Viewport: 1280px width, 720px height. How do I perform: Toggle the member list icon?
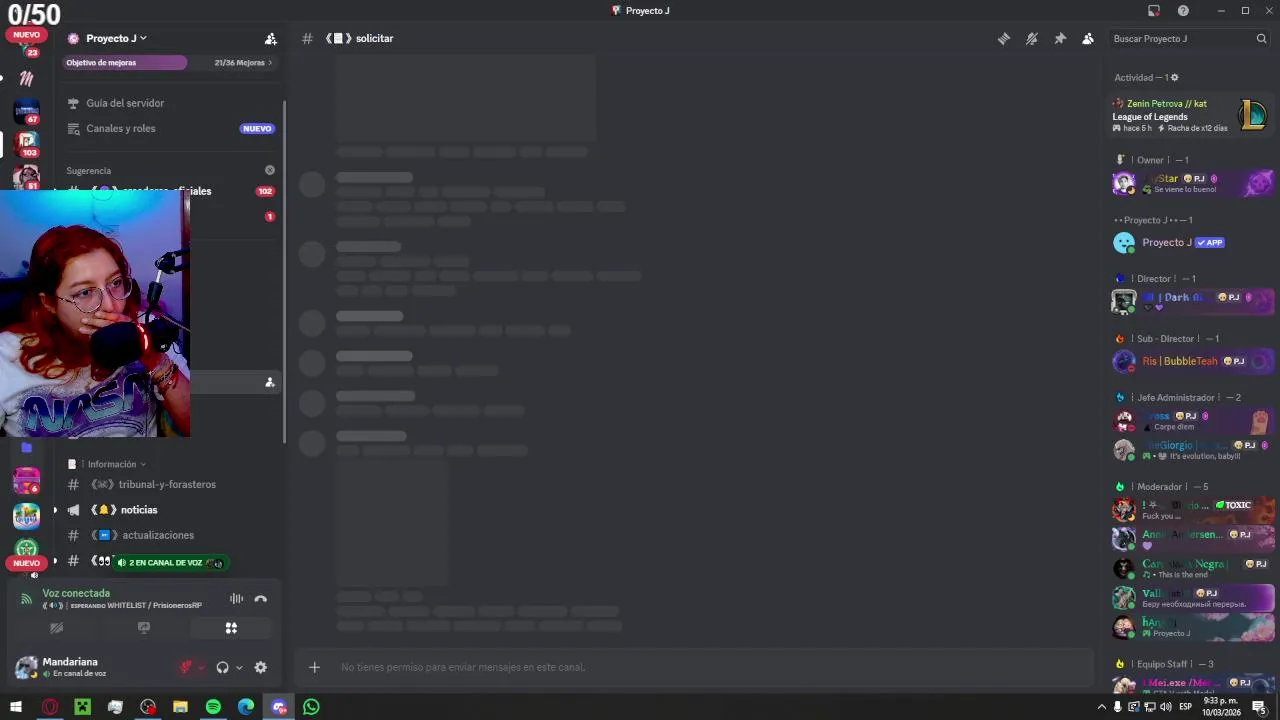[x=1088, y=39]
